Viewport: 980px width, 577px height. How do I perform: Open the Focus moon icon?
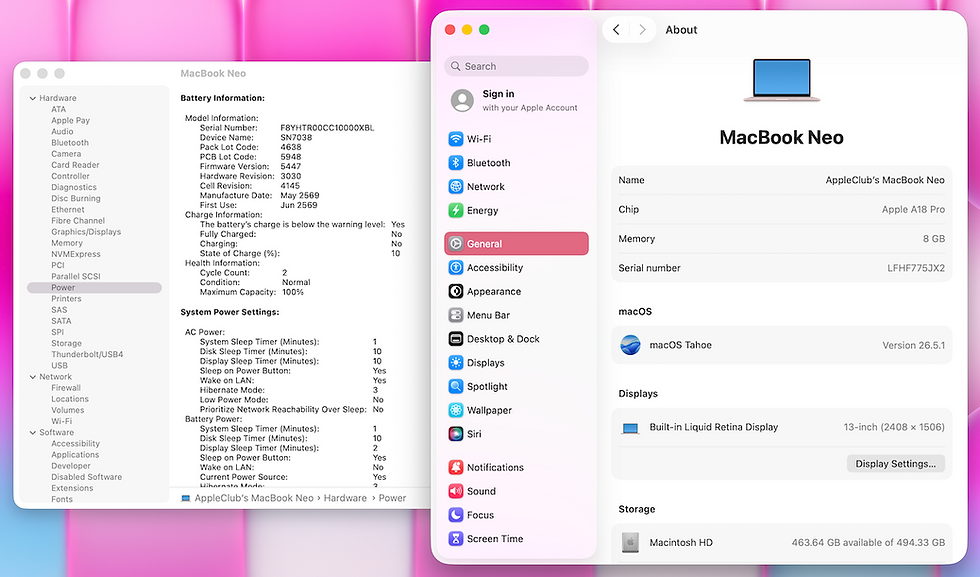[x=456, y=514]
